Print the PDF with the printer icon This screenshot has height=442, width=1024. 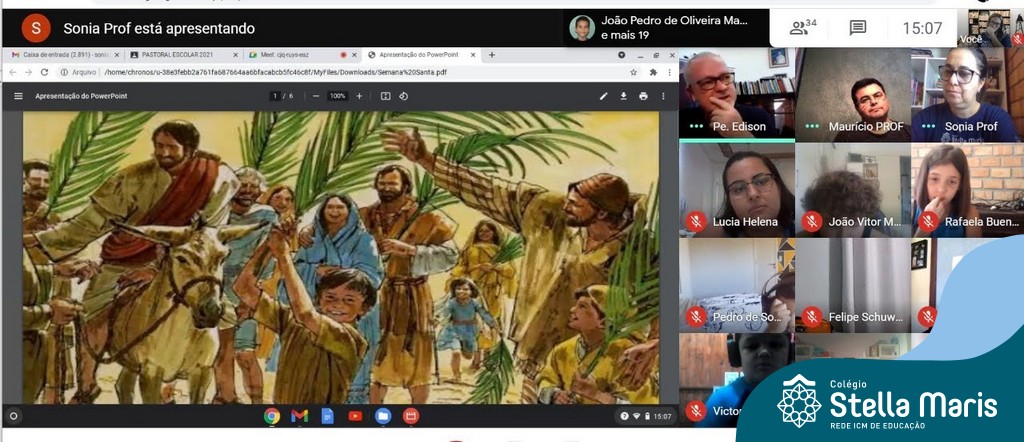(x=643, y=96)
